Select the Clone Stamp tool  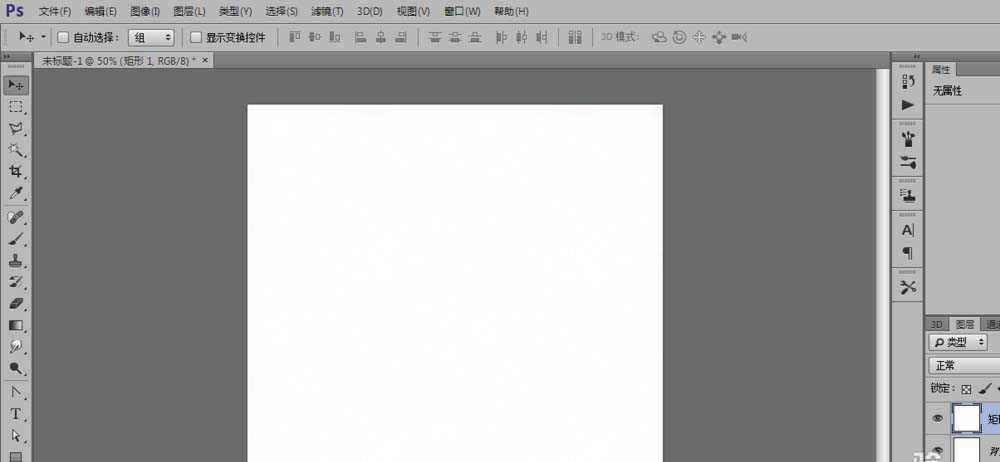(16, 260)
